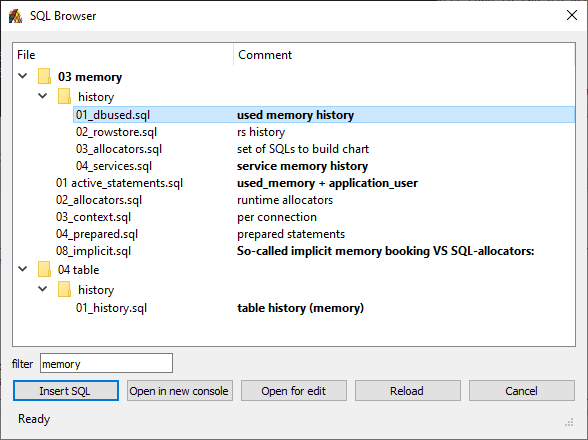Screen dimensions: 588x440
Task: Click the 04 table folder label
Action: tap(78, 270)
